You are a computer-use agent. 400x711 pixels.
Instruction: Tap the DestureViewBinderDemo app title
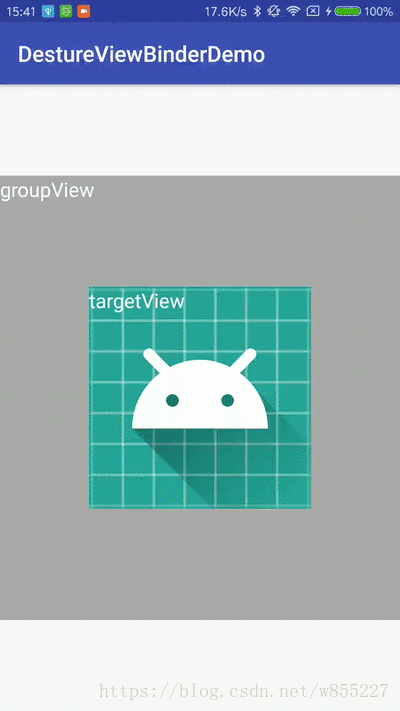pyautogui.click(x=141, y=55)
